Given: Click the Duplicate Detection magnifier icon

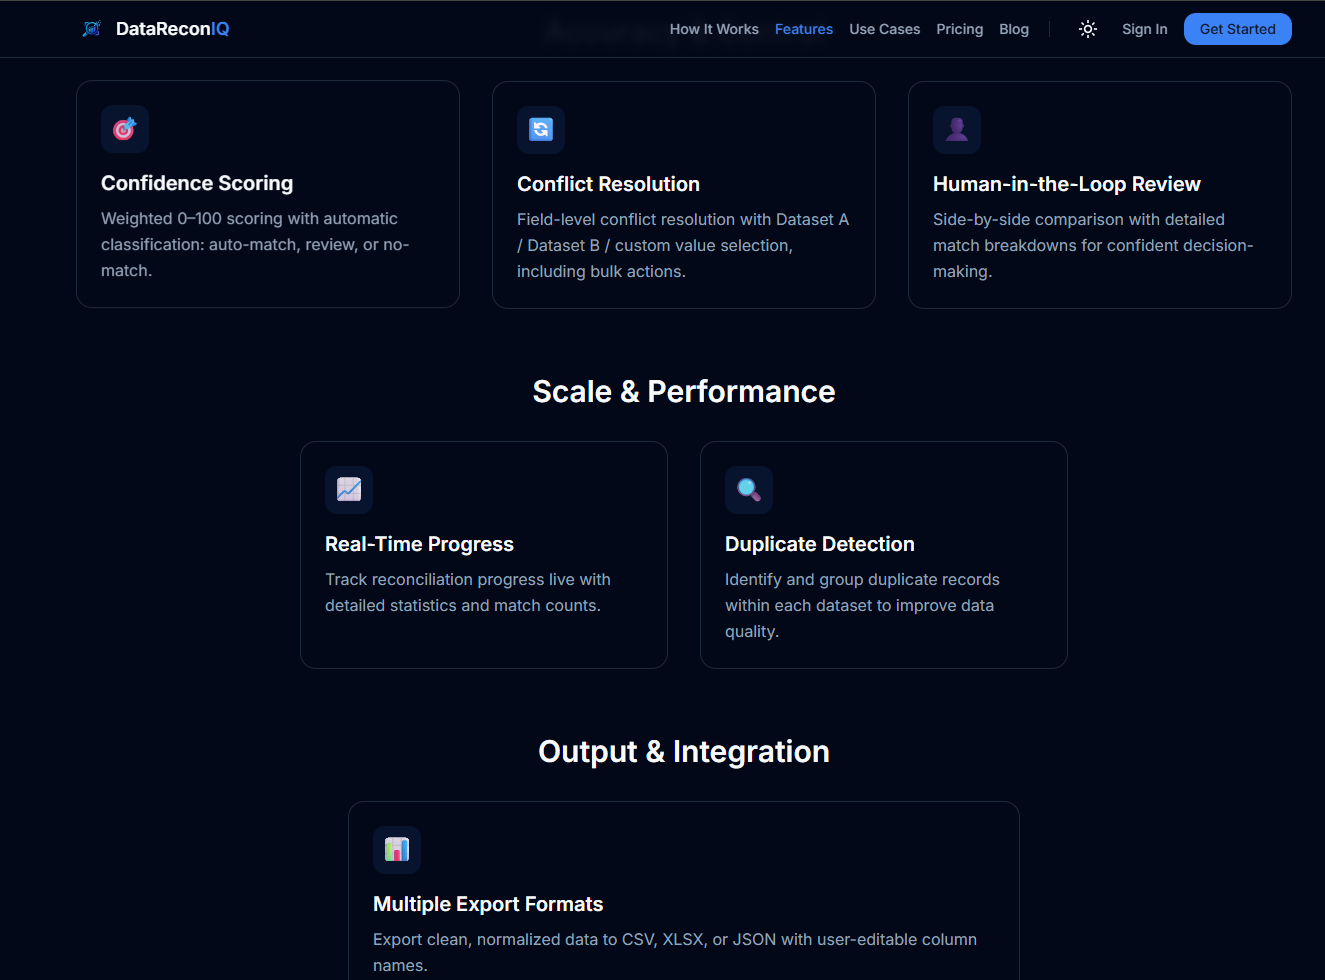Looking at the screenshot, I should (748, 490).
